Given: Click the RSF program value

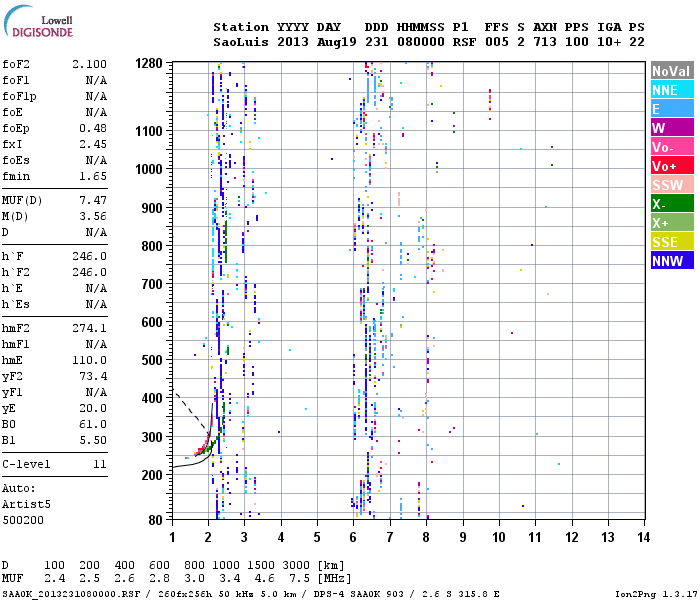Looking at the screenshot, I should [x=464, y=42].
